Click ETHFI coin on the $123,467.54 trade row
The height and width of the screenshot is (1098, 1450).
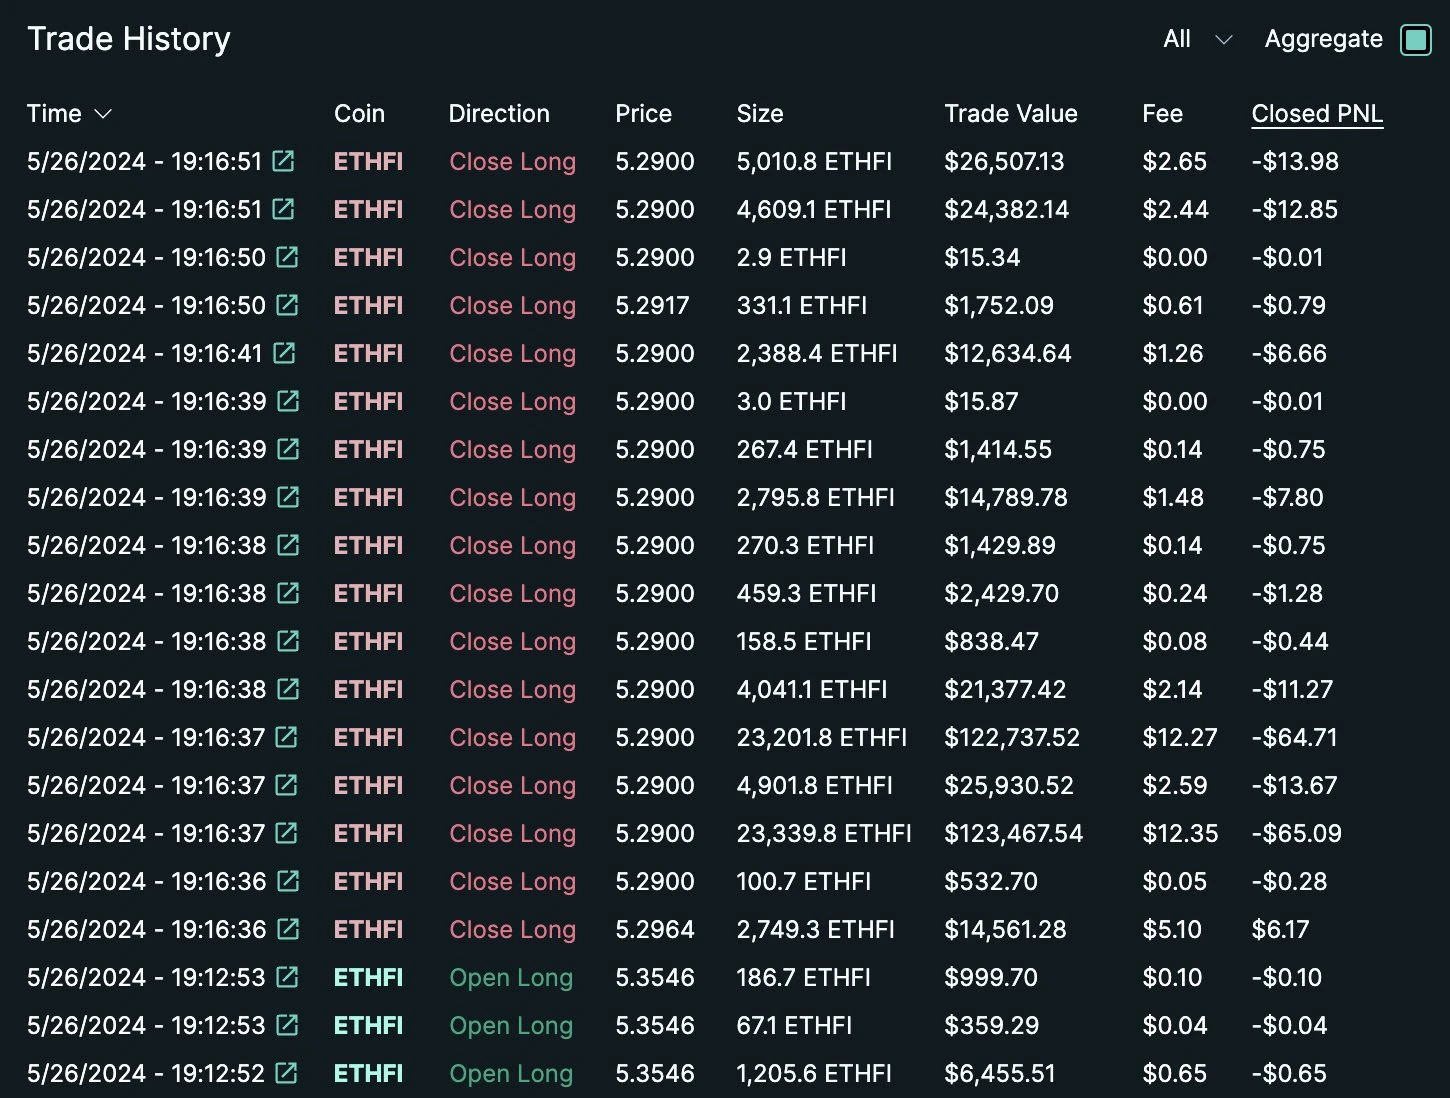coord(368,833)
